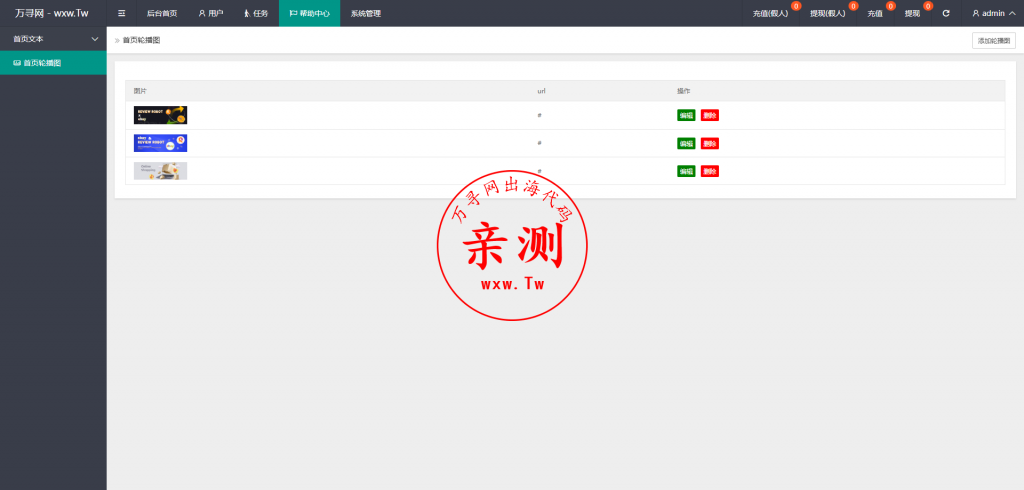1024x490 pixels.
Task: Collapse the 首页文本 sidebar section
Action: [x=53, y=39]
